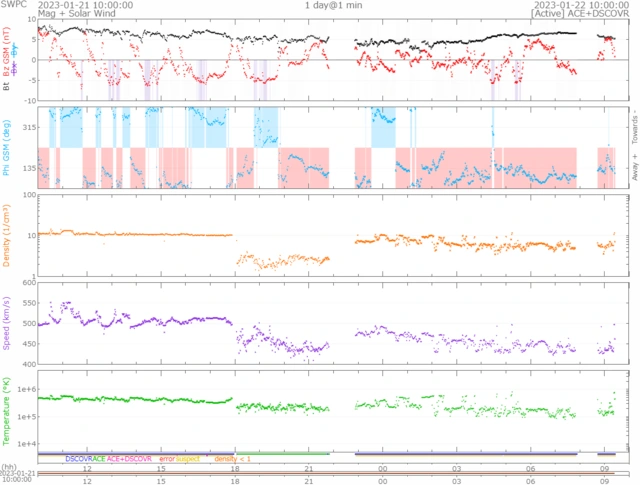Click the time range slider bar at the bottom

pos(333,474)
